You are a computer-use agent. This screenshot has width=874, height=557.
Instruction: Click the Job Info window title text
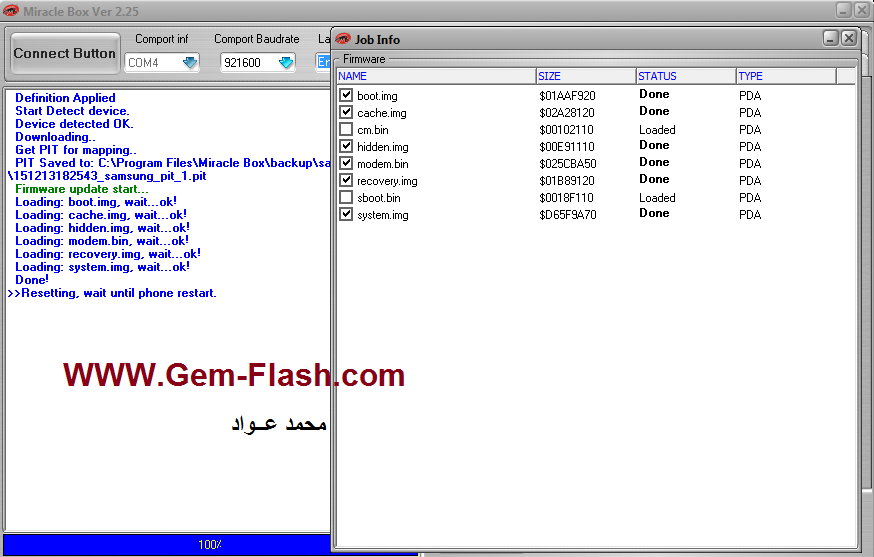coord(377,40)
